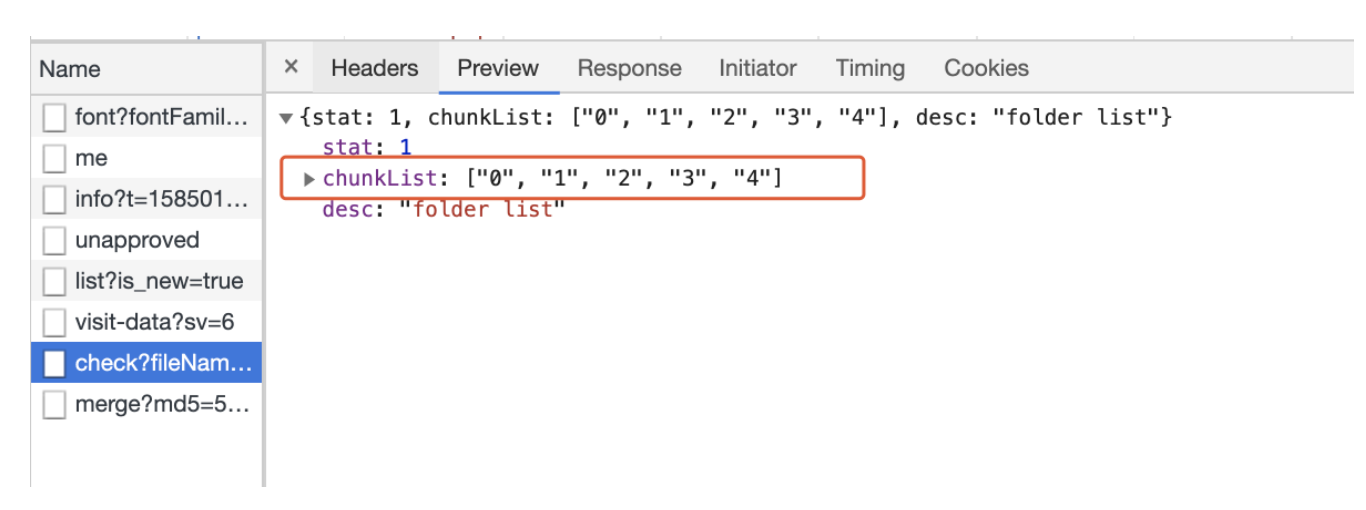Click the file icon next to unapproved
This screenshot has width=1366, height=510.
point(54,241)
